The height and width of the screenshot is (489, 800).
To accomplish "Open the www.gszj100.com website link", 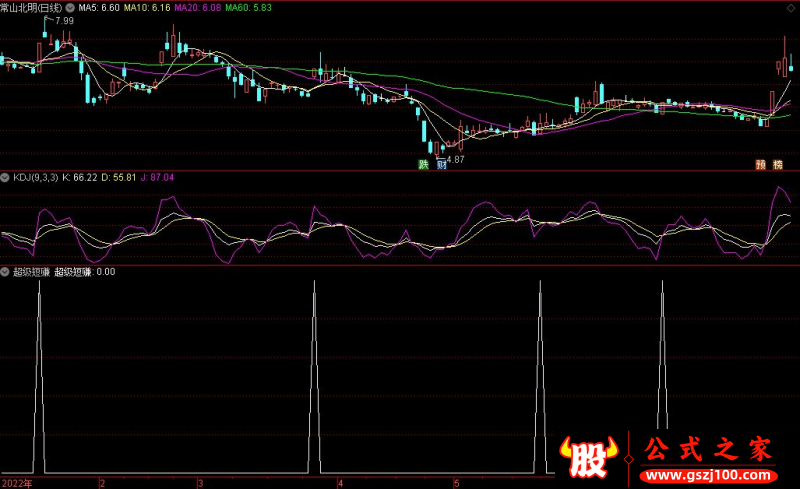I will 708,476.
